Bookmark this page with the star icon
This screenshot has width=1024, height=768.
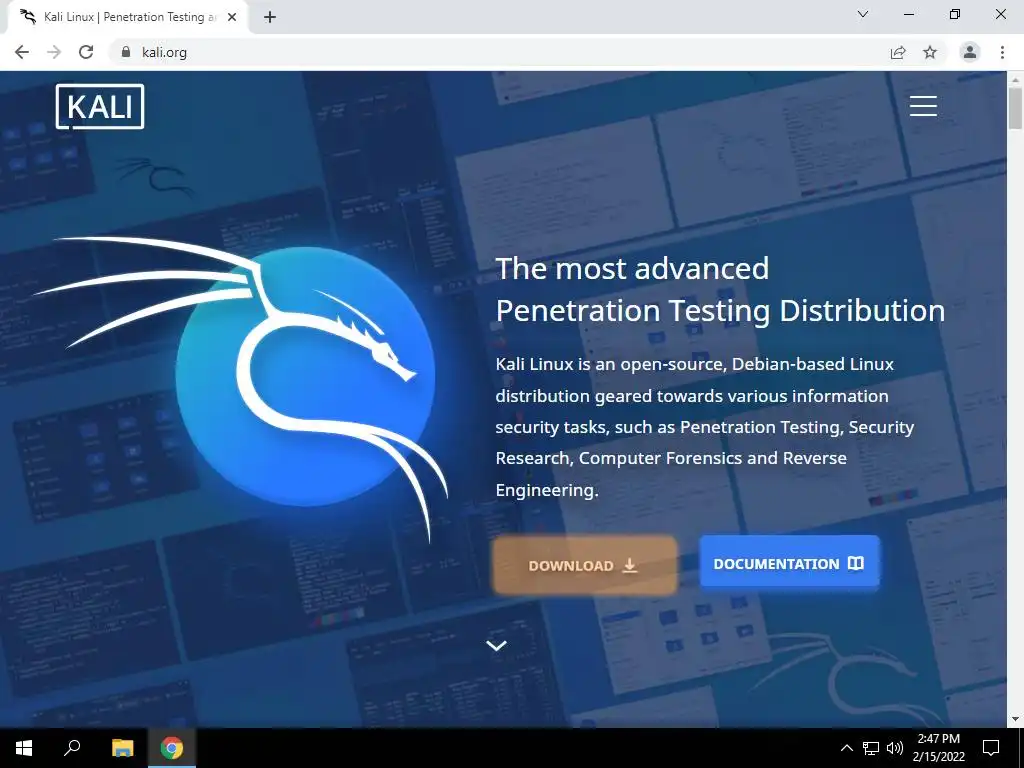930,52
